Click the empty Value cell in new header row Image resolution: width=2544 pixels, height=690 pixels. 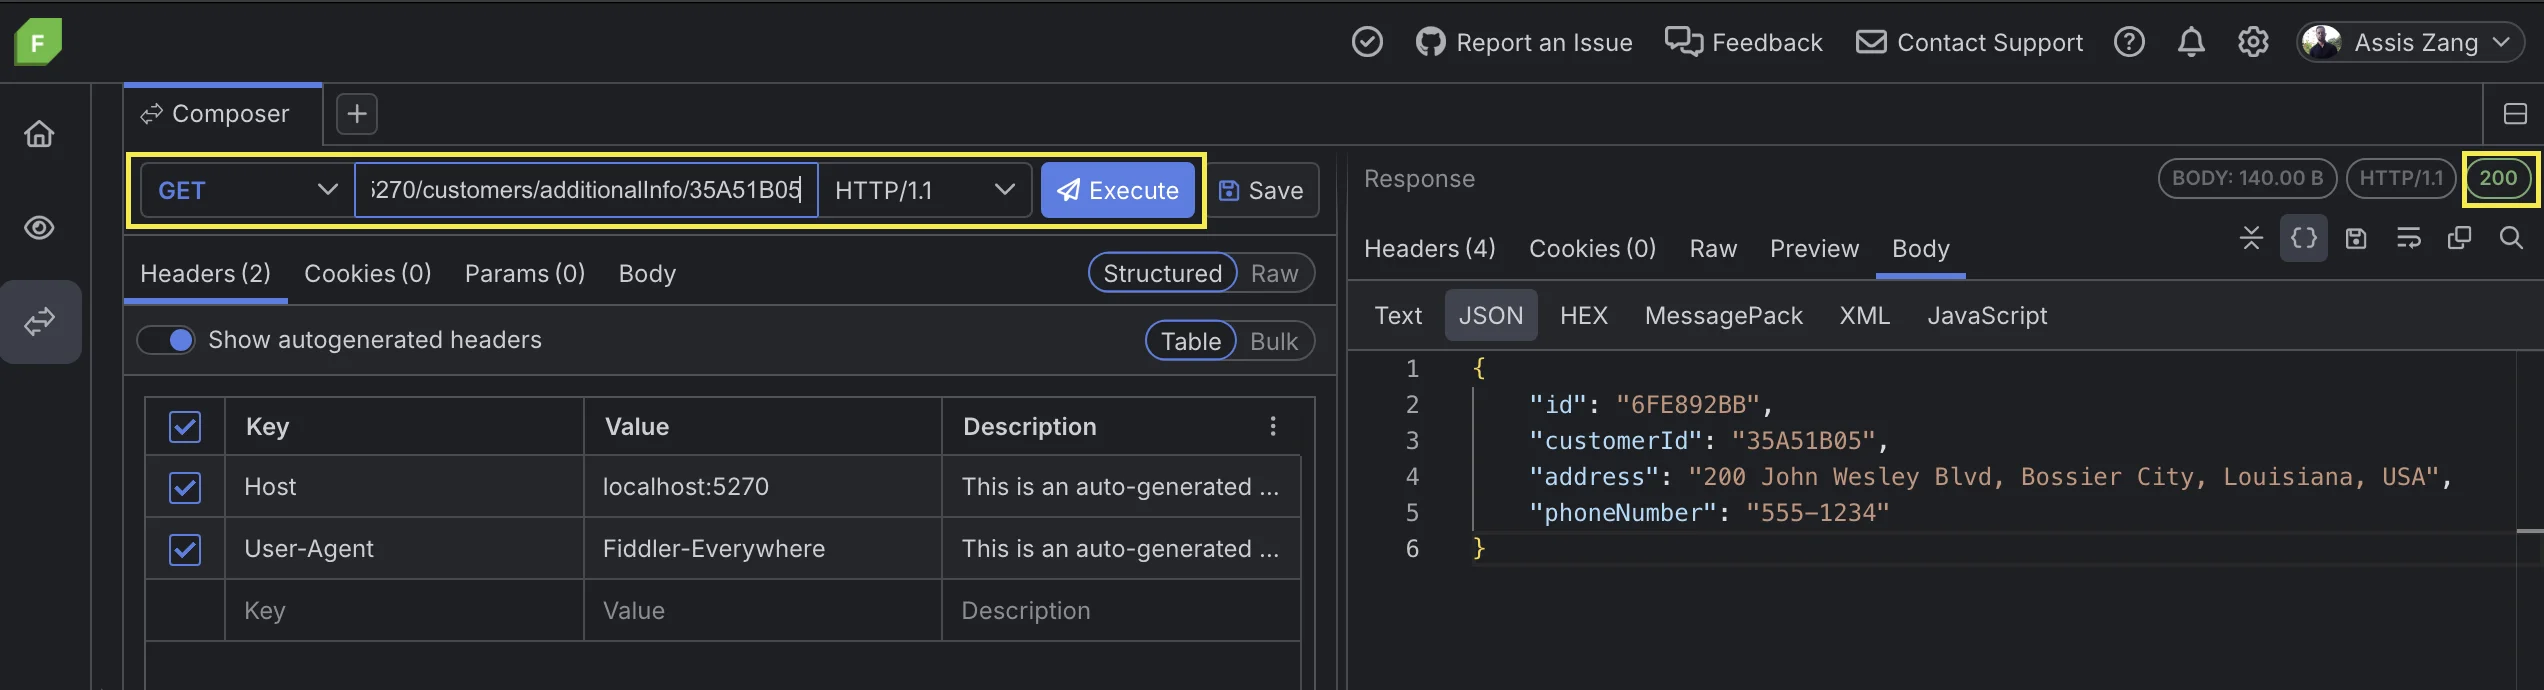click(x=763, y=611)
